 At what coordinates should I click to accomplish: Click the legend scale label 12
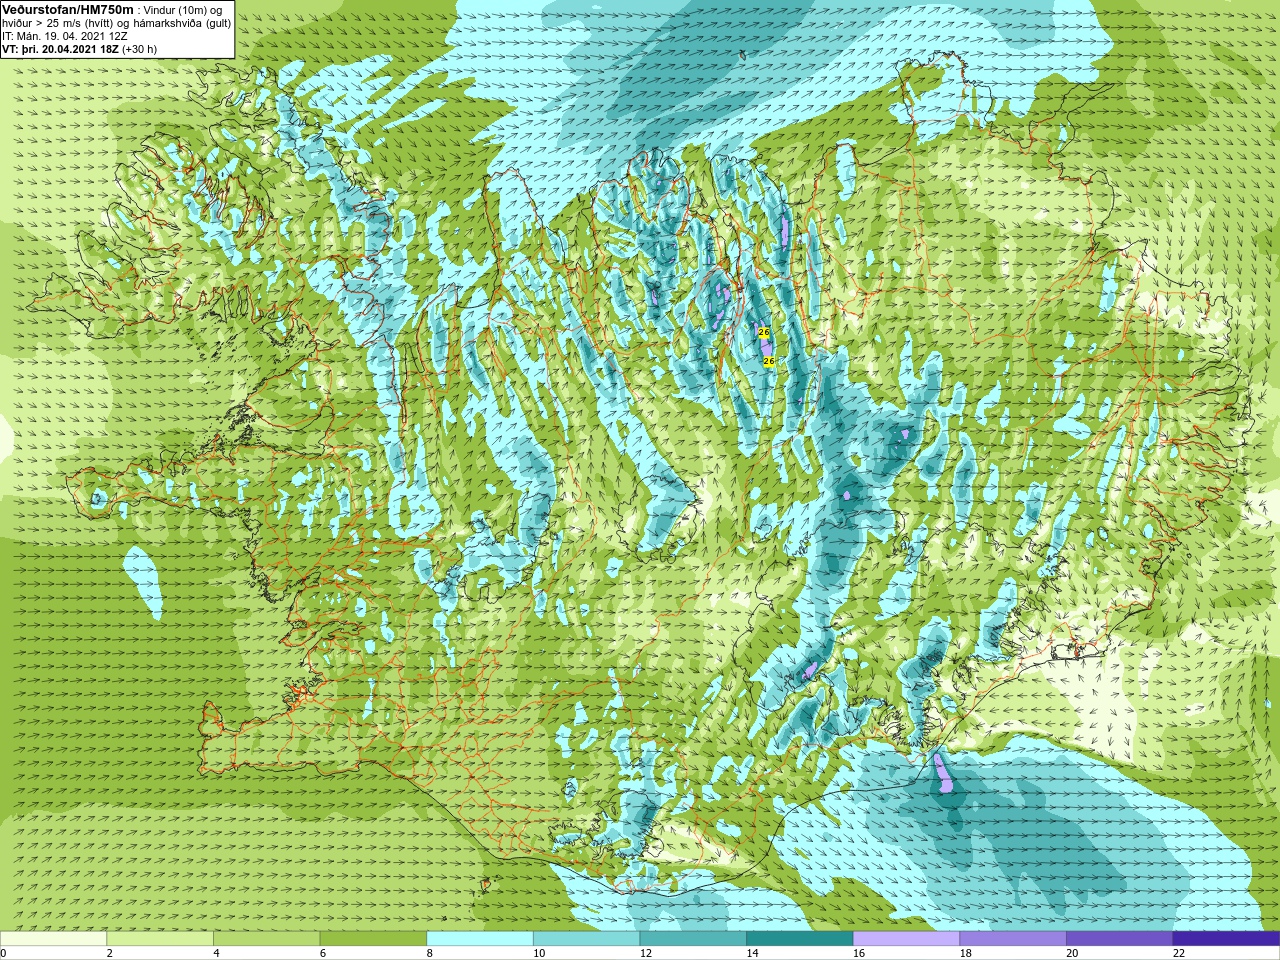646,953
